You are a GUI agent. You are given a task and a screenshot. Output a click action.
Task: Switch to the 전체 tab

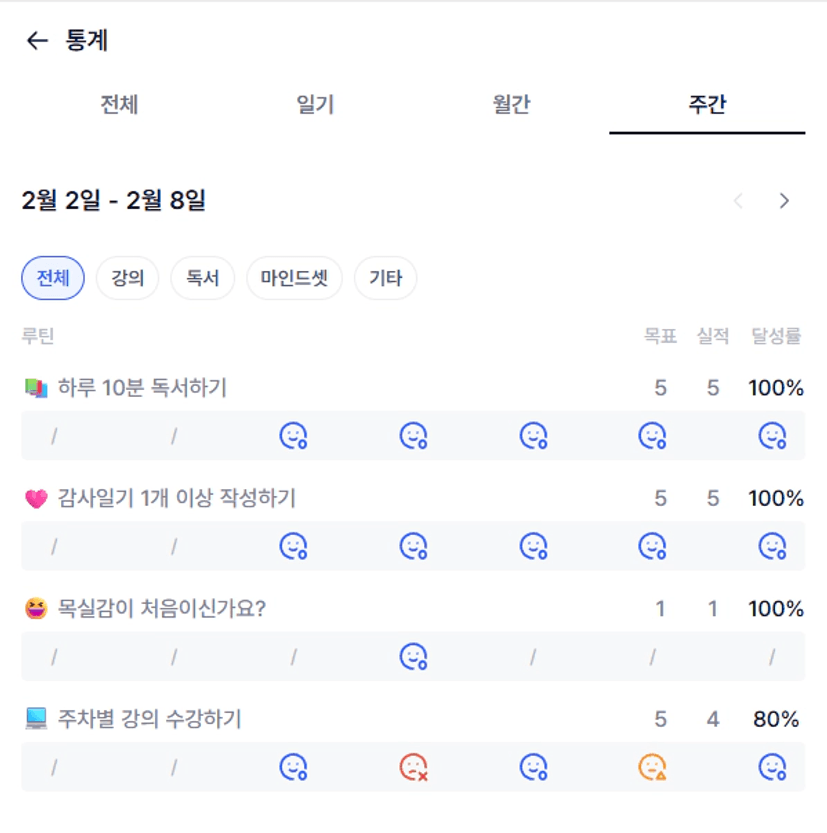point(119,104)
